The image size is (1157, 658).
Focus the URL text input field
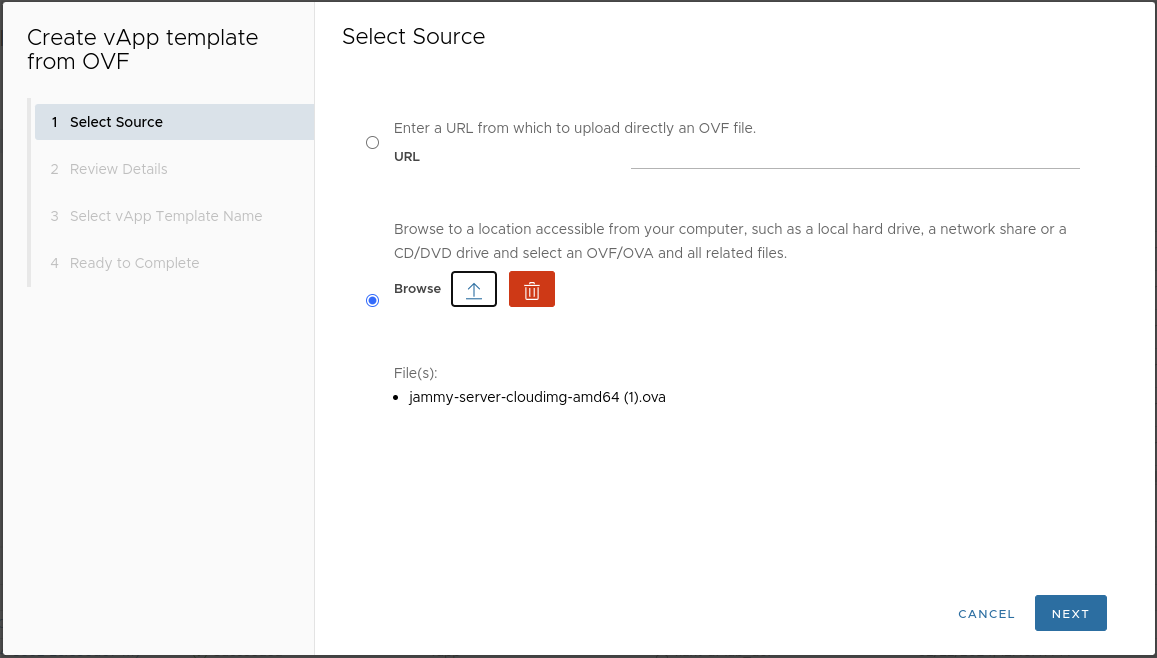click(854, 157)
